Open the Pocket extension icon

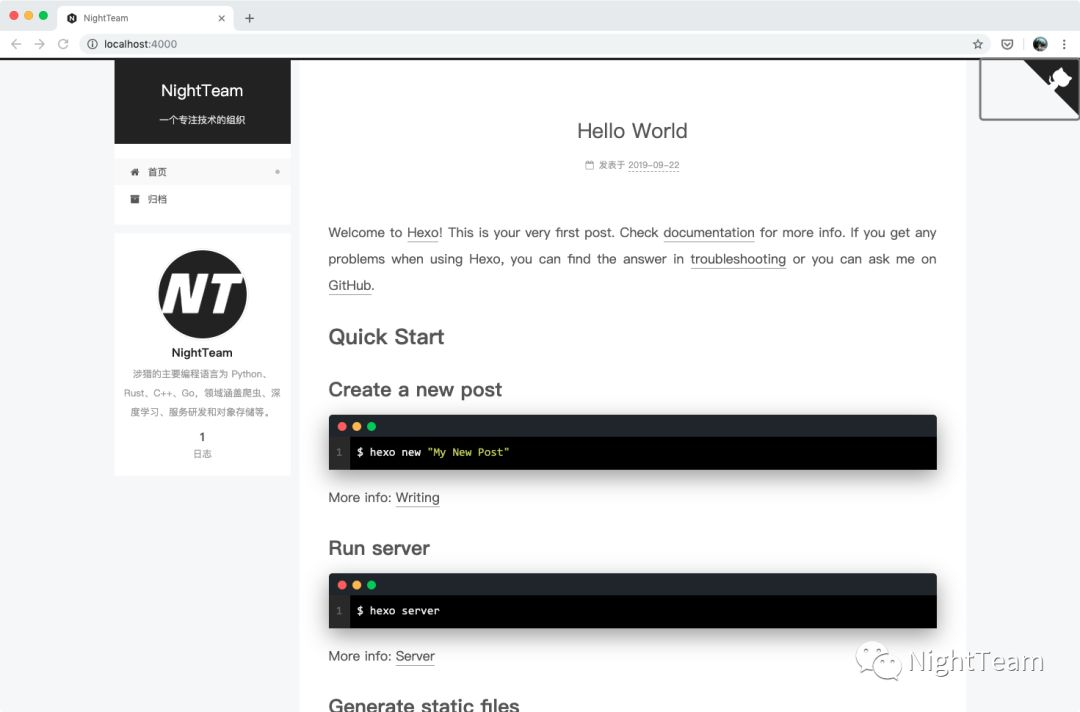(1007, 44)
